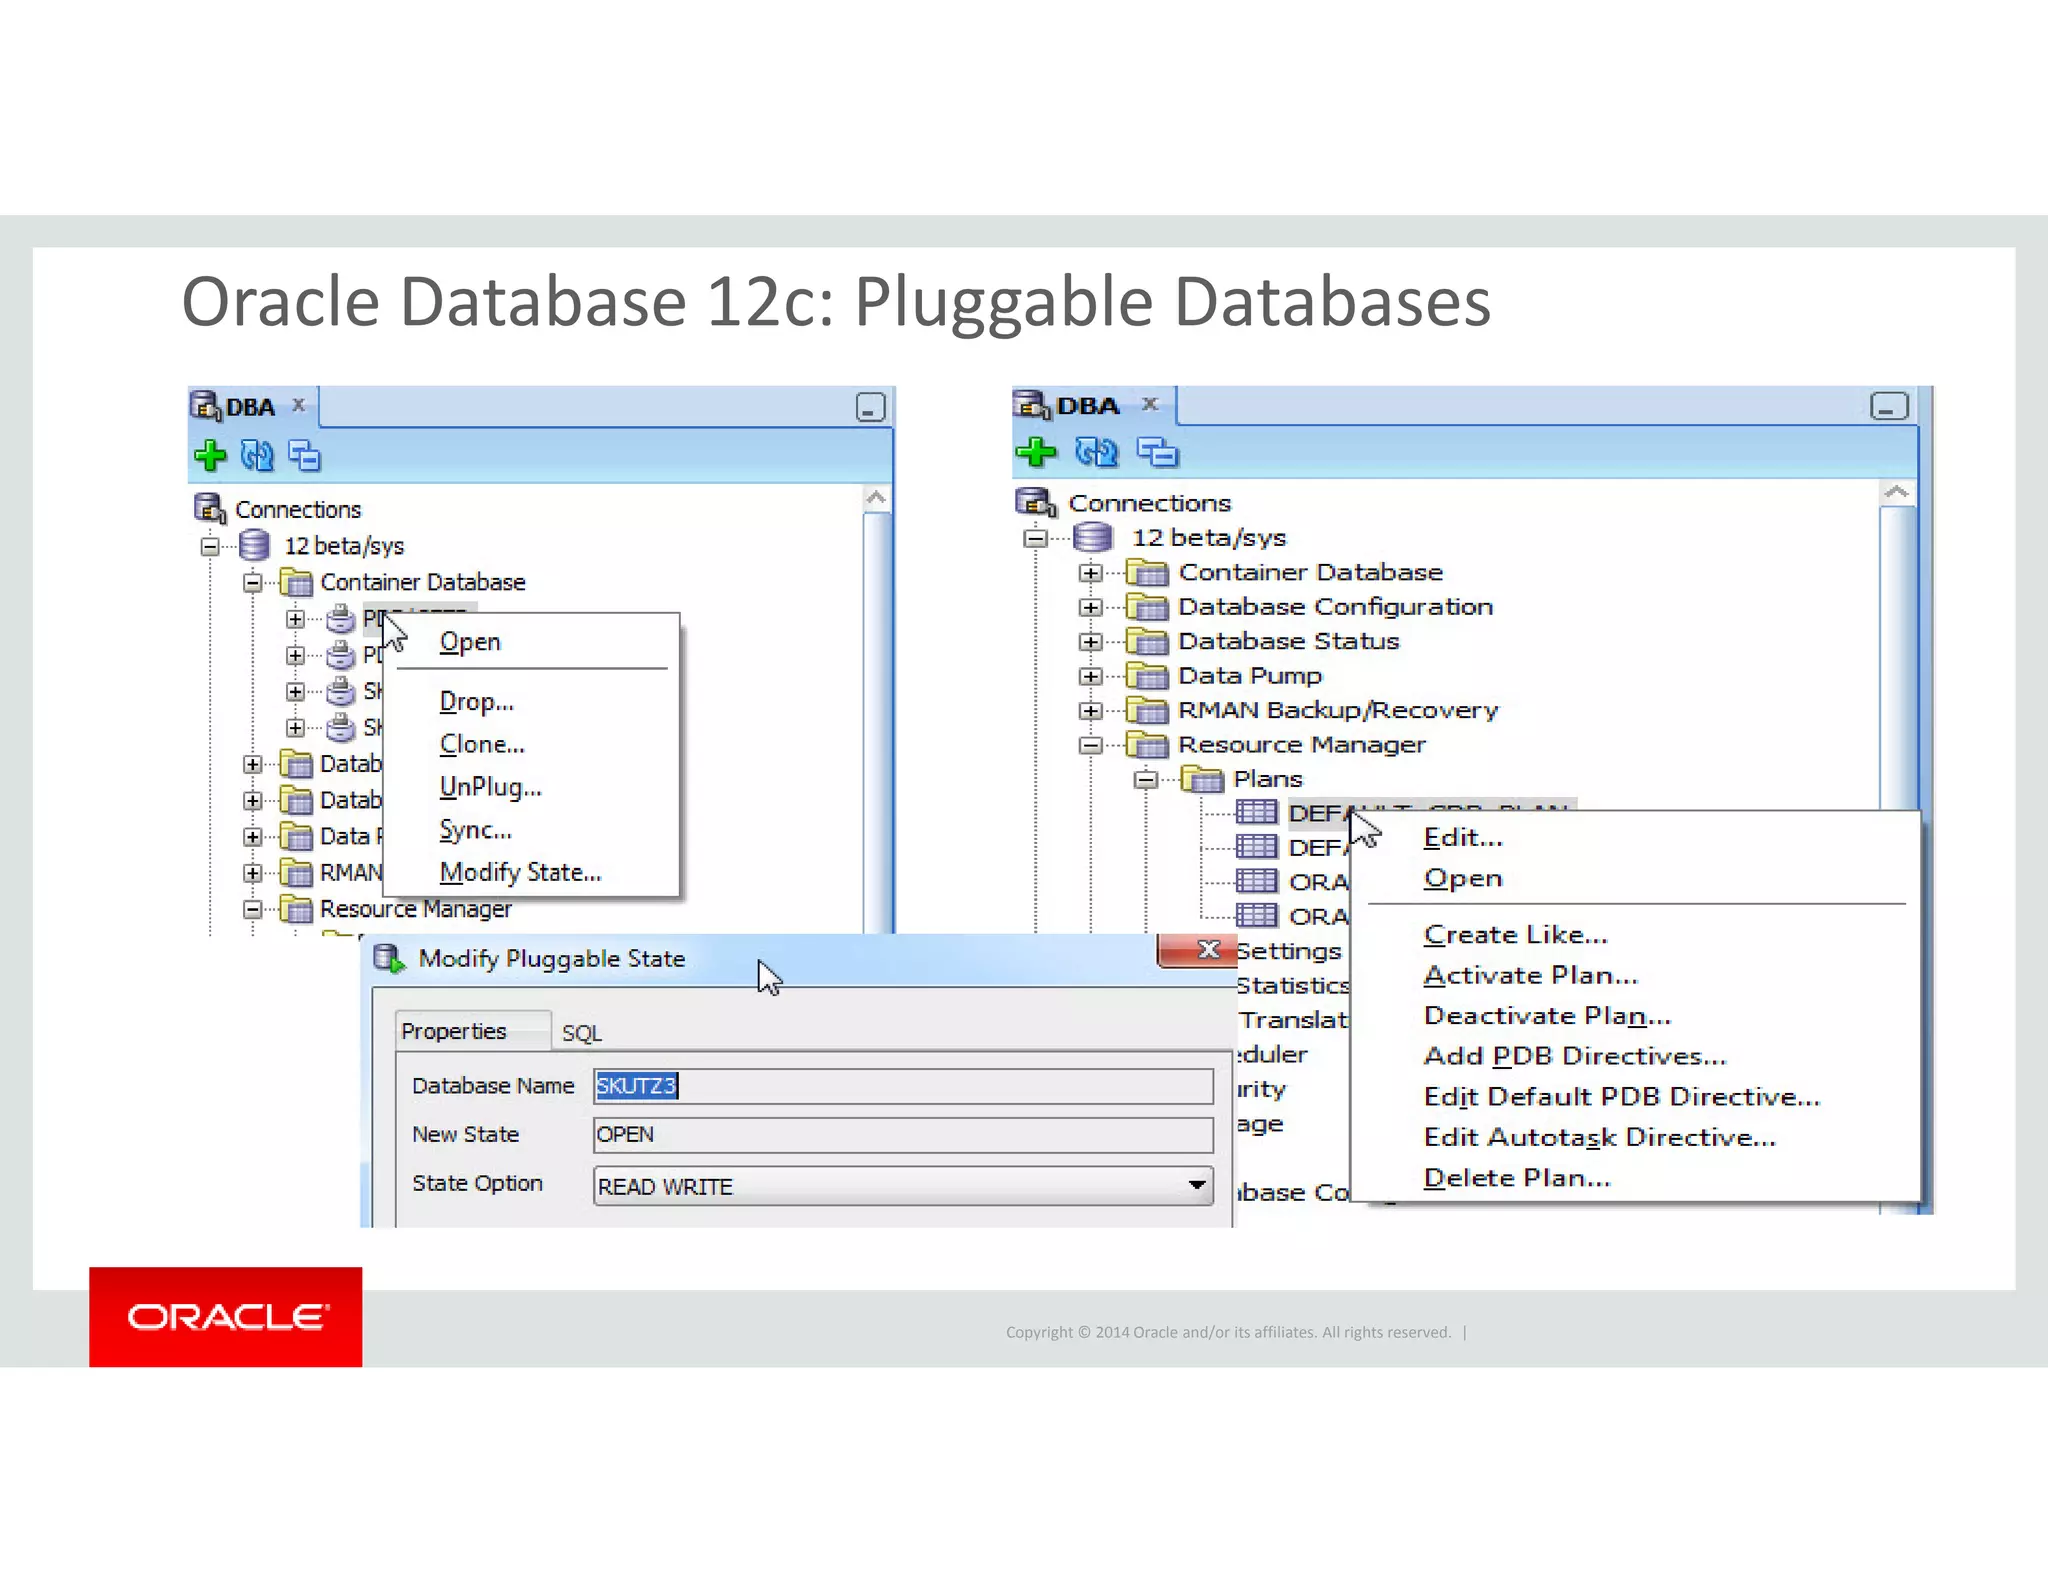Expand Database Status node in right panel
This screenshot has height=1582, width=2048.
click(1091, 642)
